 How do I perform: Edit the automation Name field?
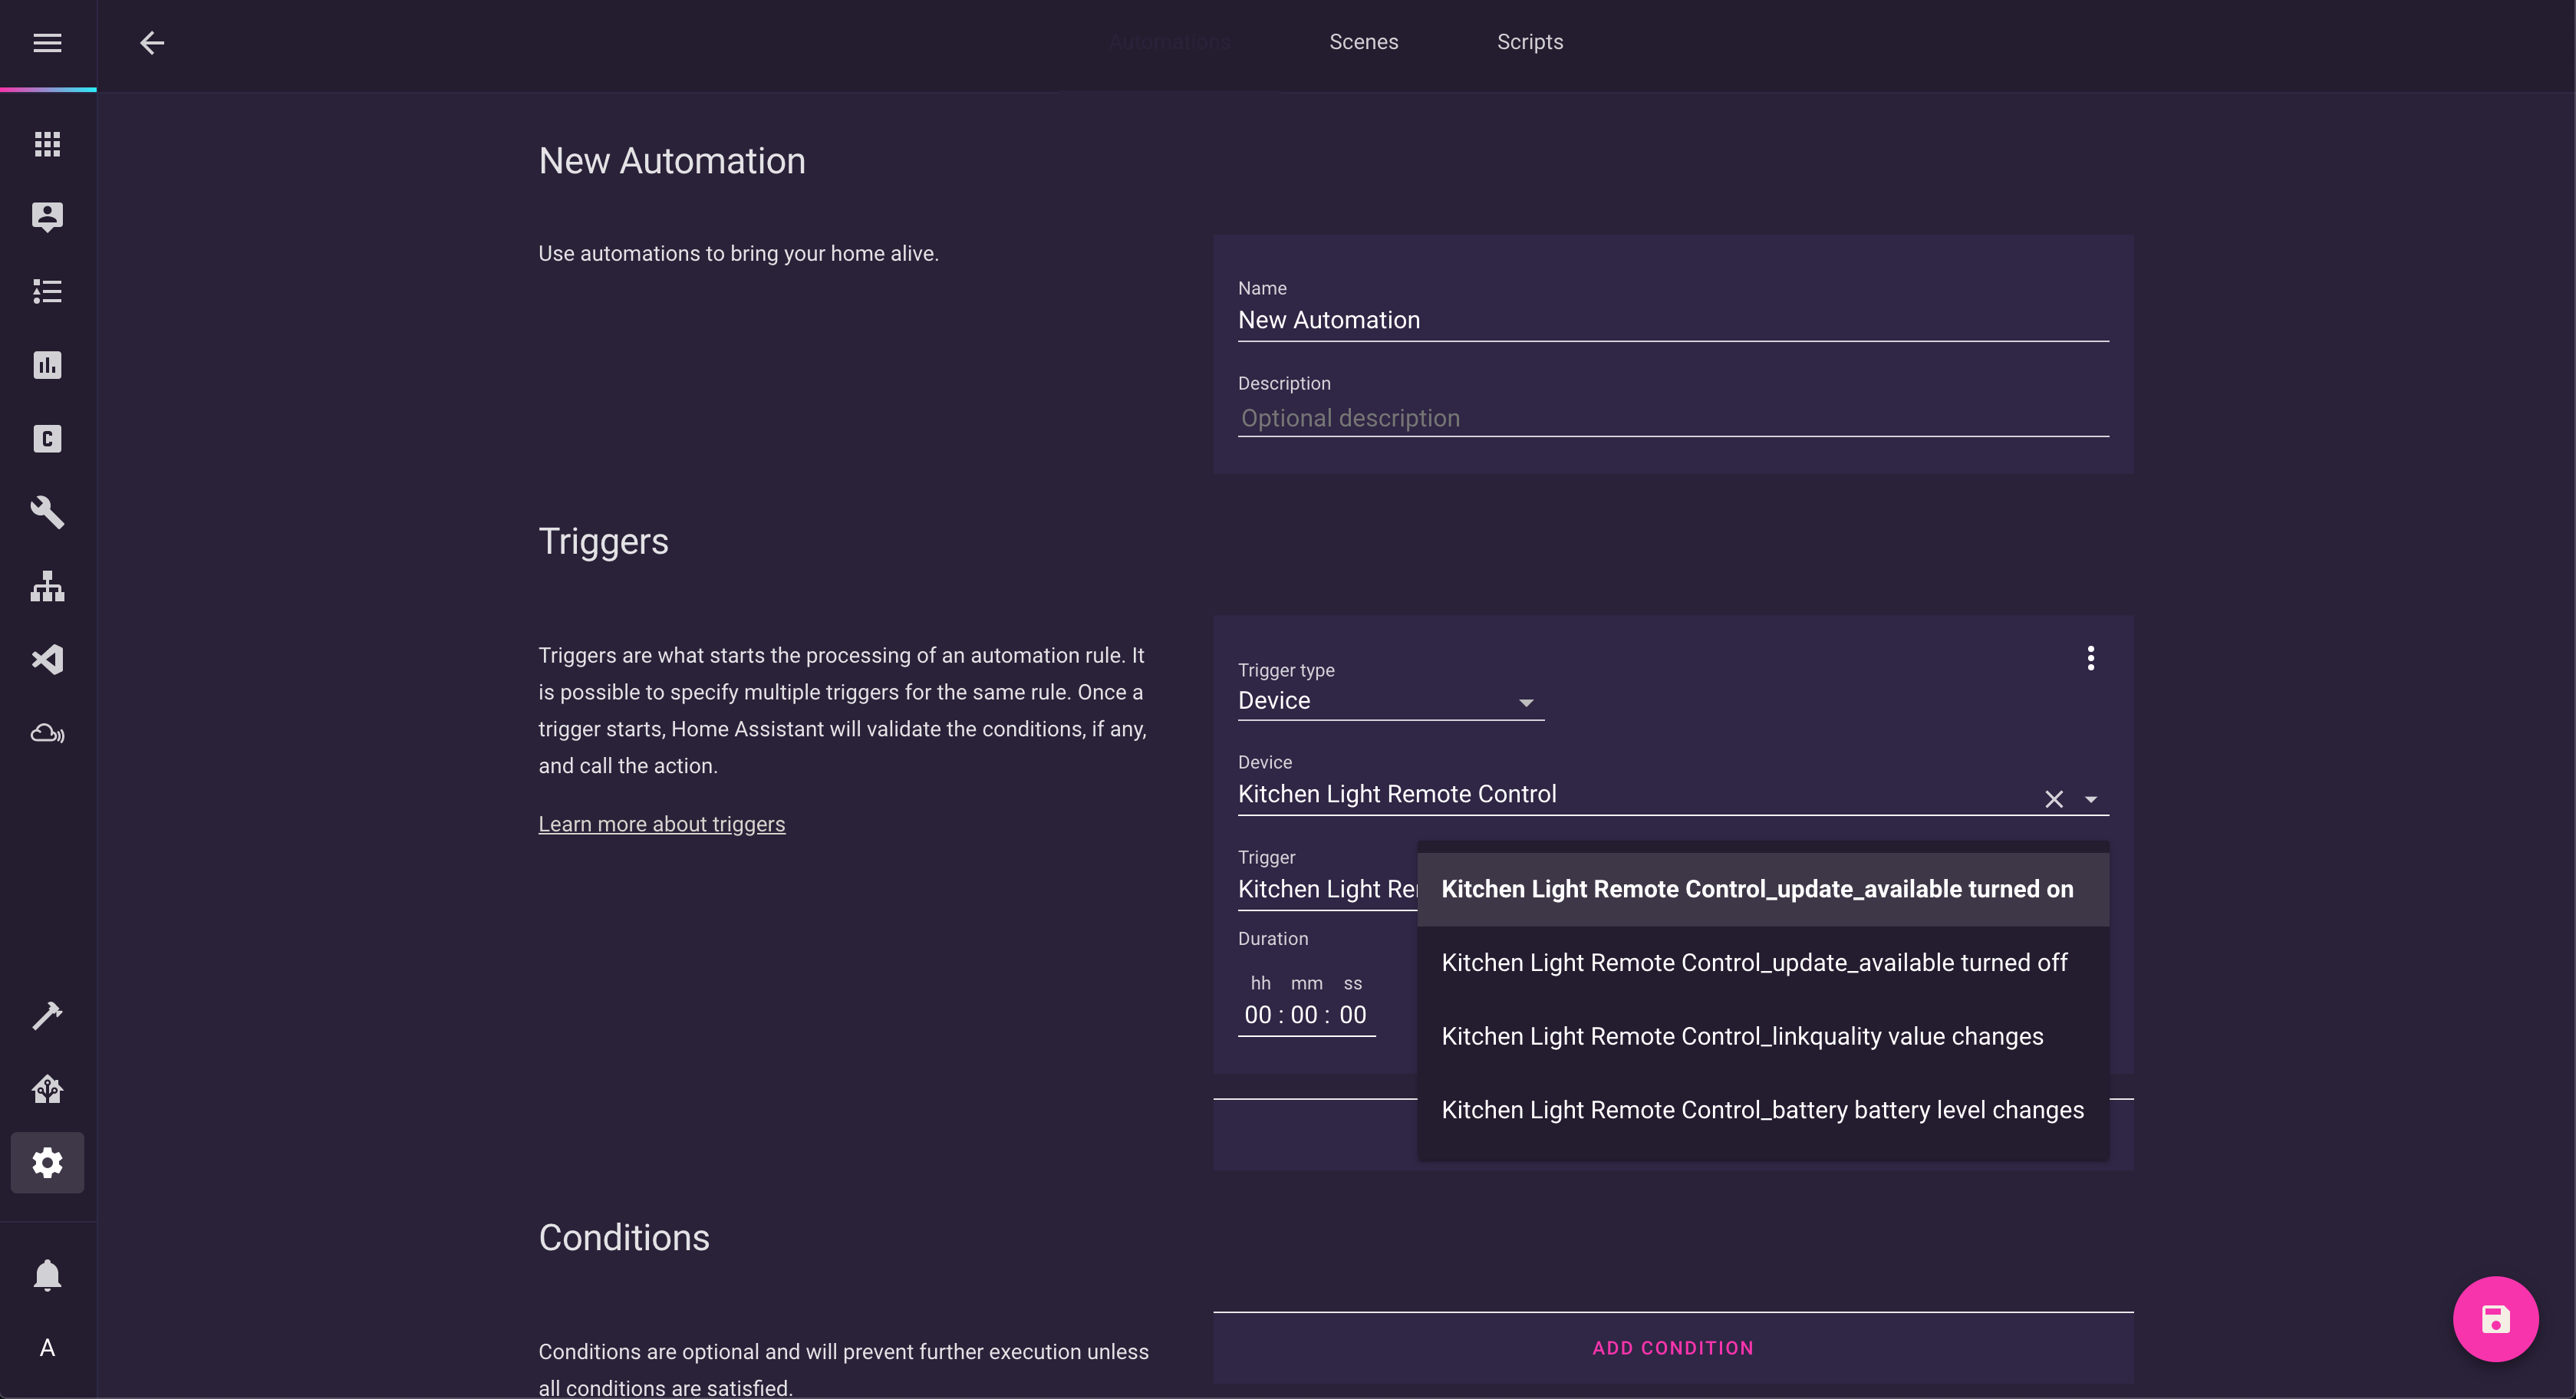pyautogui.click(x=1672, y=321)
